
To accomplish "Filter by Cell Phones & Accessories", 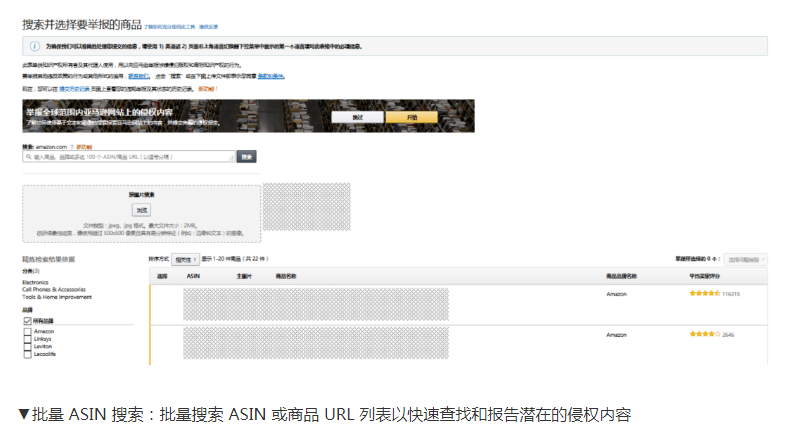I will point(50,289).
